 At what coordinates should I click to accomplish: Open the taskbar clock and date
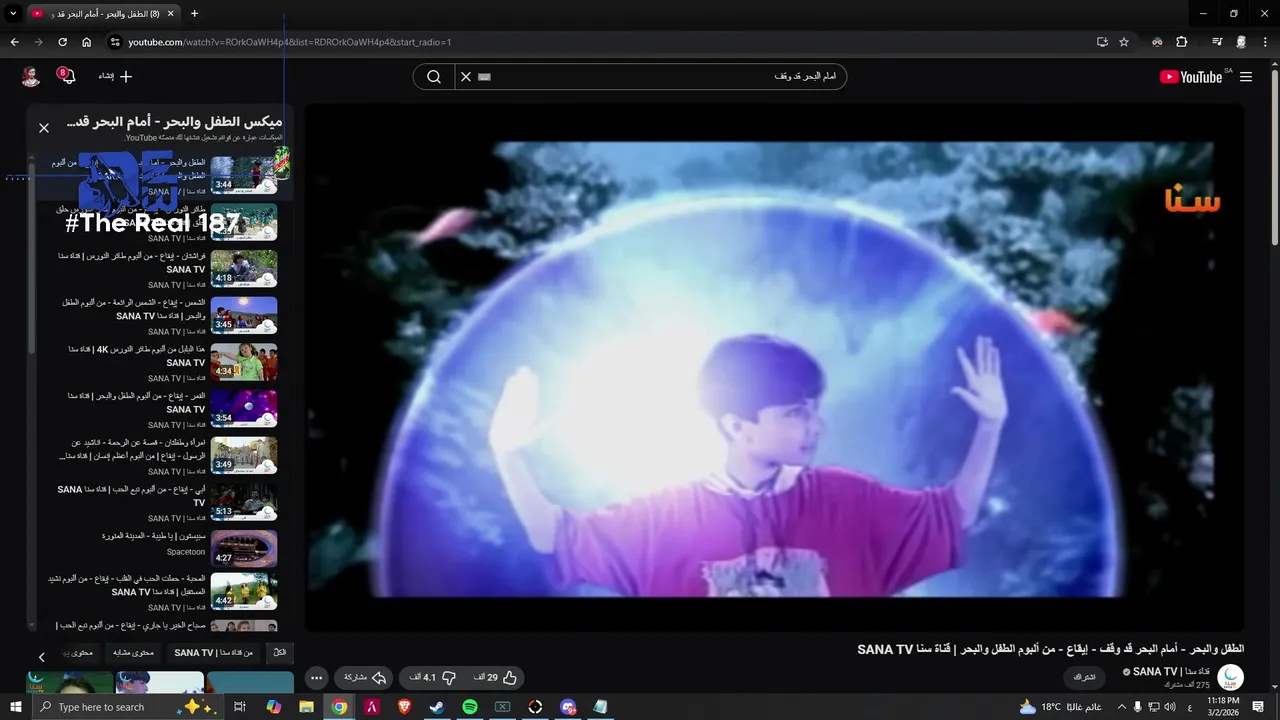click(x=1222, y=707)
